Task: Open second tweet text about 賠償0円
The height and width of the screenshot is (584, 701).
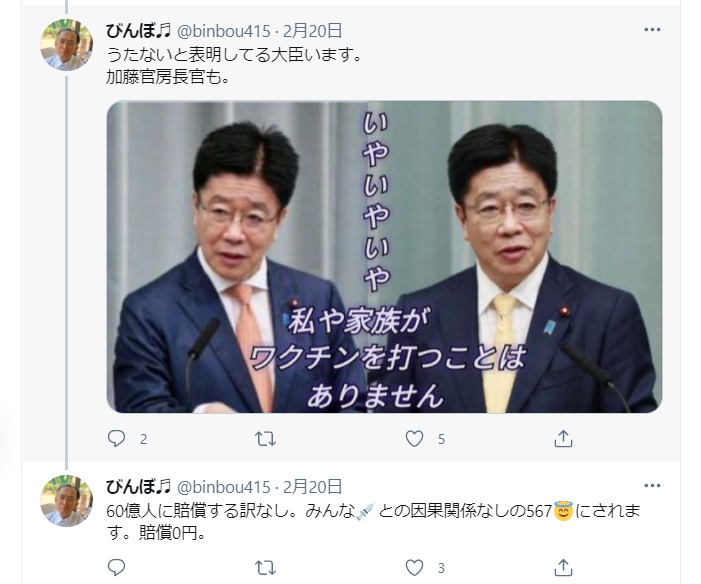Action: pos(373,522)
